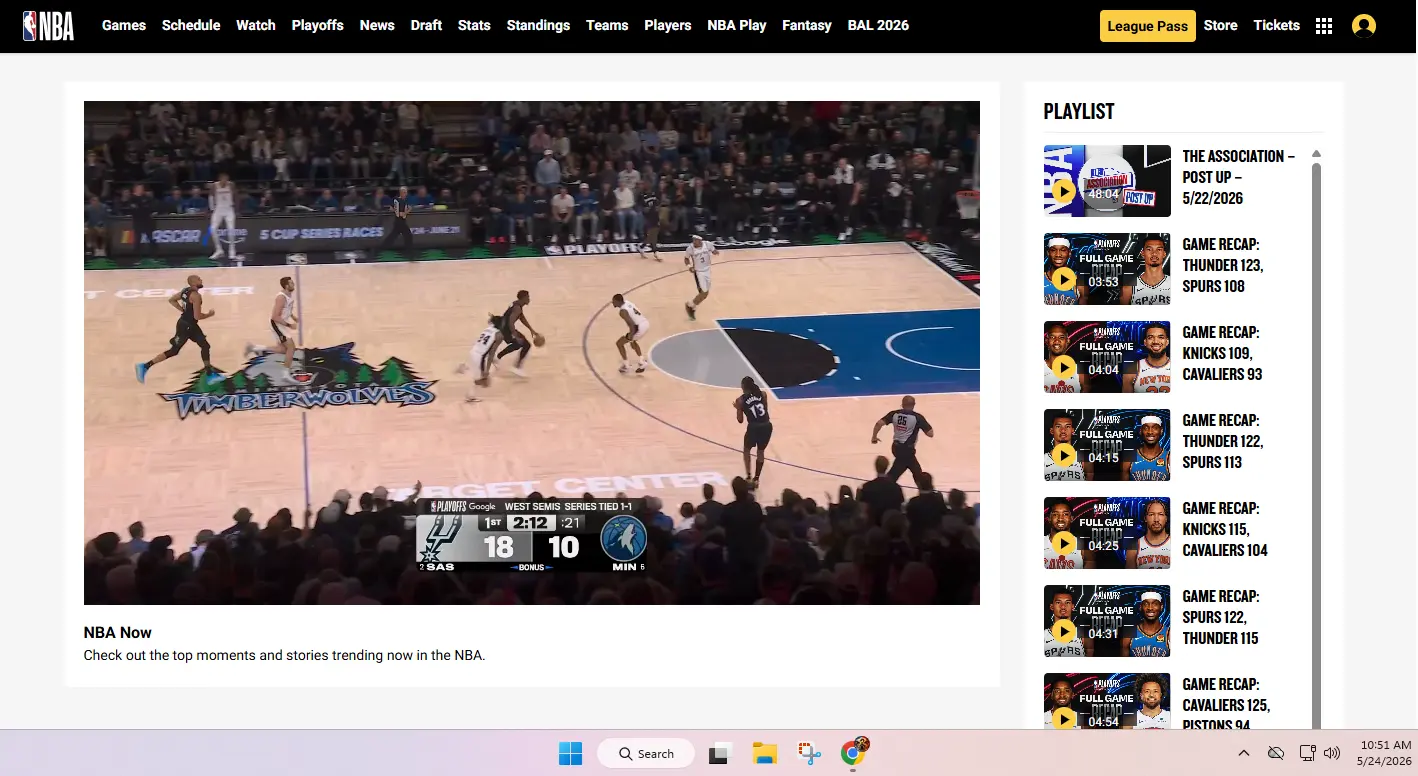1418x776 pixels.
Task: Play Knicks 109, Cavaliers 93 recap thumbnail
Action: 1107,357
